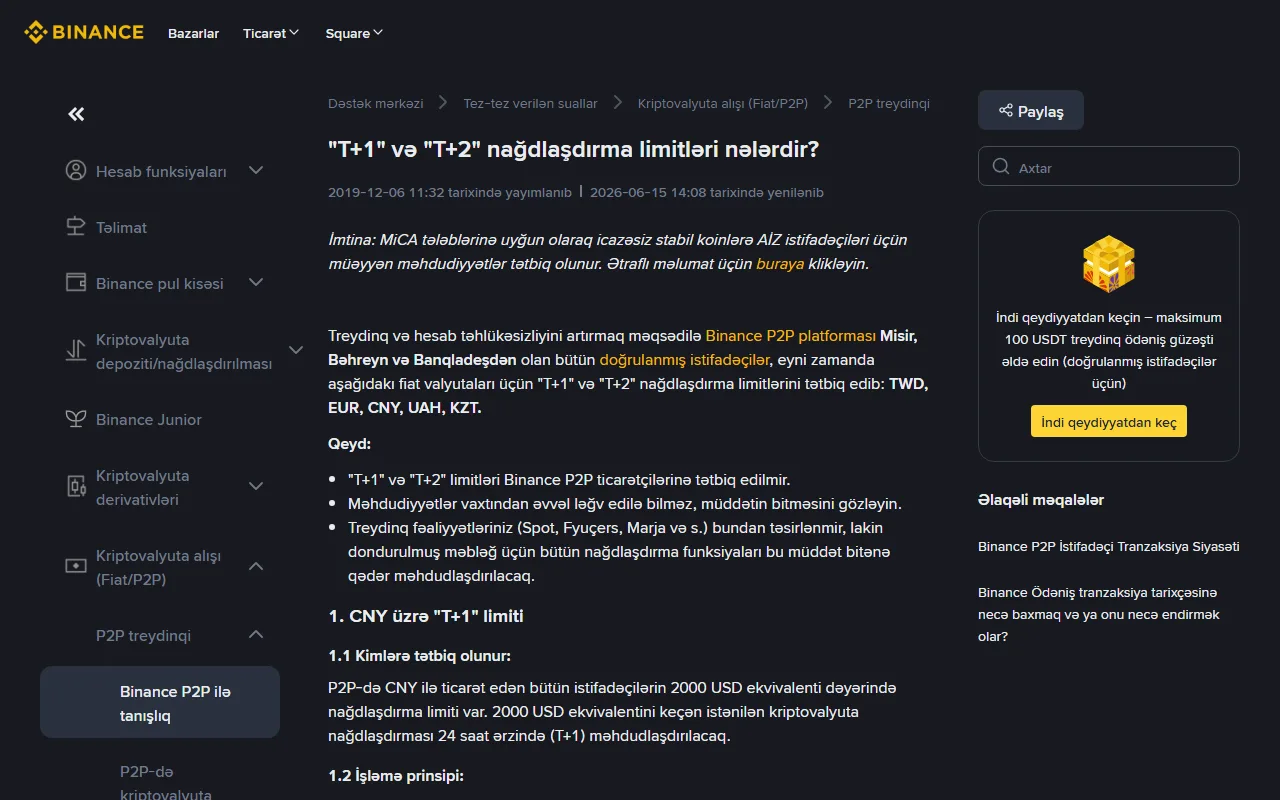Viewport: 1280px width, 800px height.
Task: Open doğrulanmış istifadəçilər link
Action: tap(685, 359)
